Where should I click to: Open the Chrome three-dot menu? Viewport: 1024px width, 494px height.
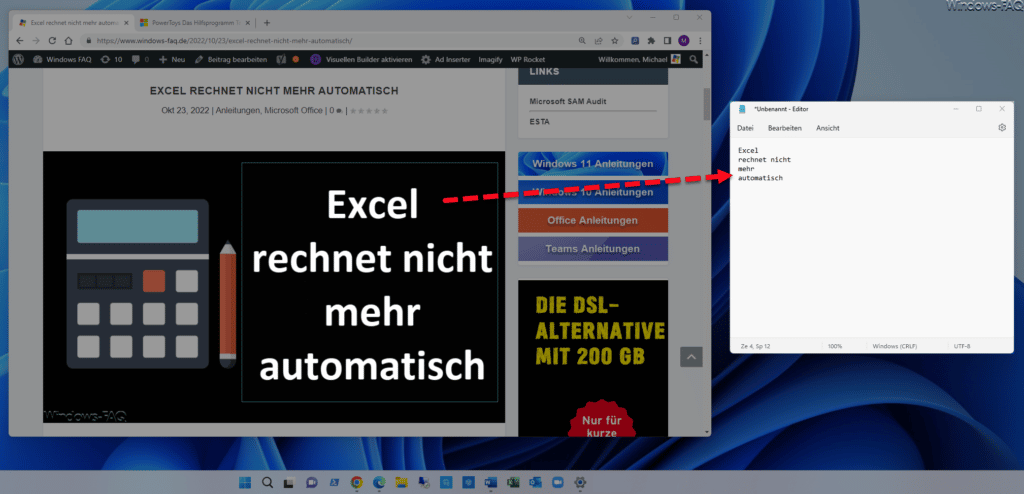tap(700, 41)
